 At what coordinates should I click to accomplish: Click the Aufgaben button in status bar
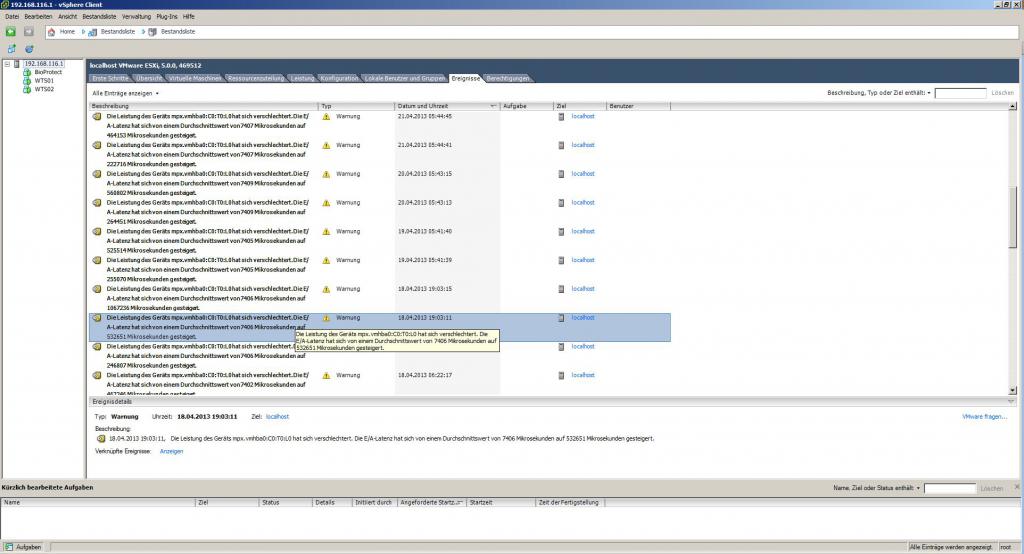click(24, 547)
